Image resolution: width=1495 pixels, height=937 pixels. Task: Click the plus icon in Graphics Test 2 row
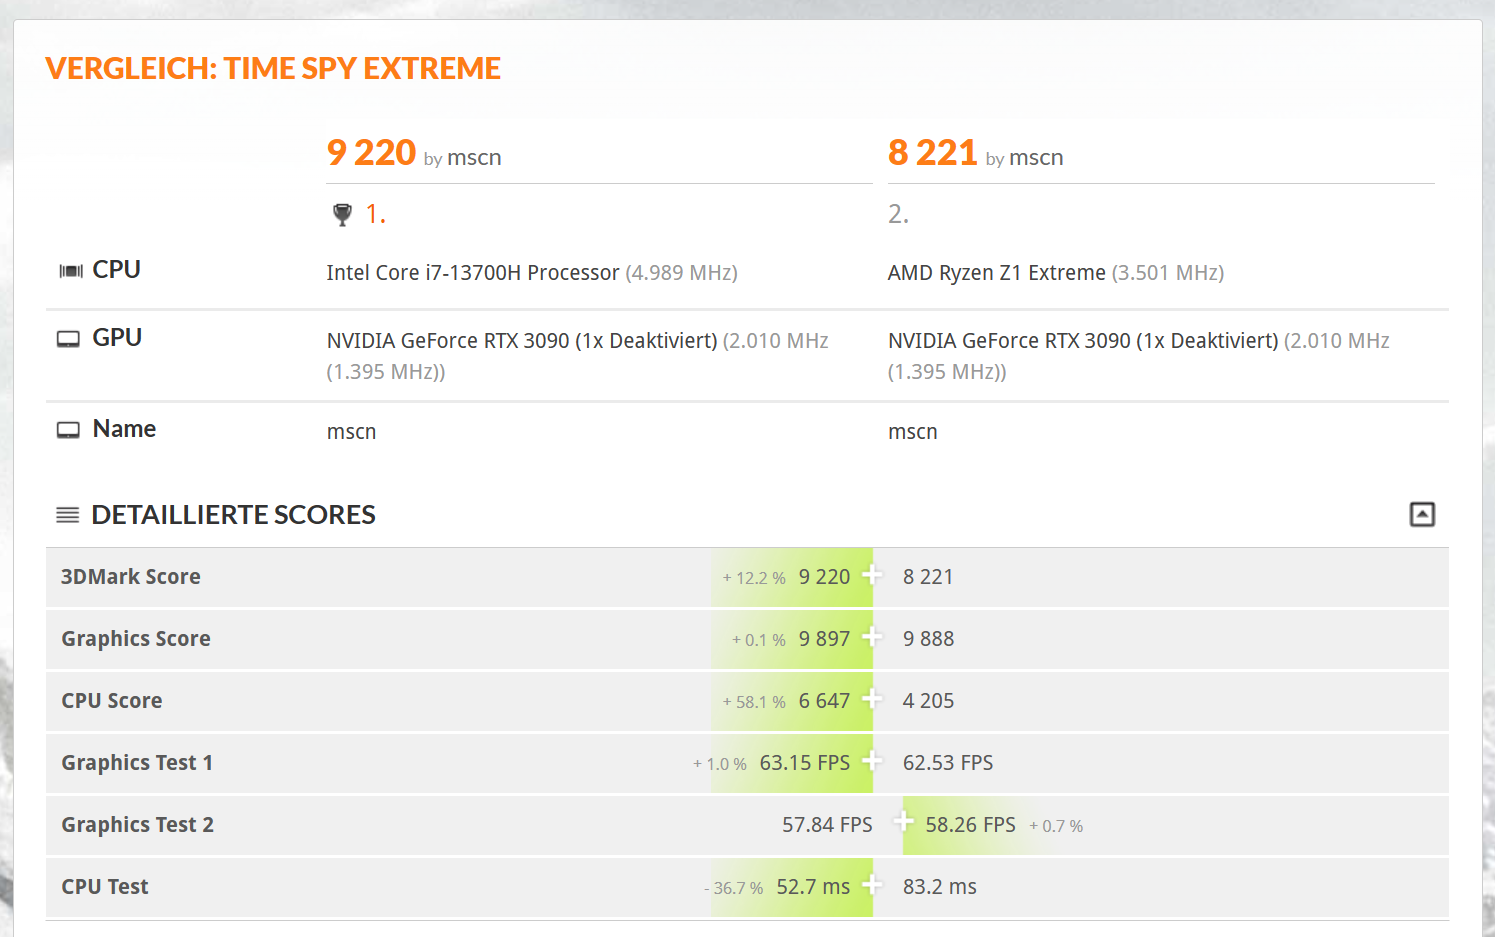pos(903,822)
